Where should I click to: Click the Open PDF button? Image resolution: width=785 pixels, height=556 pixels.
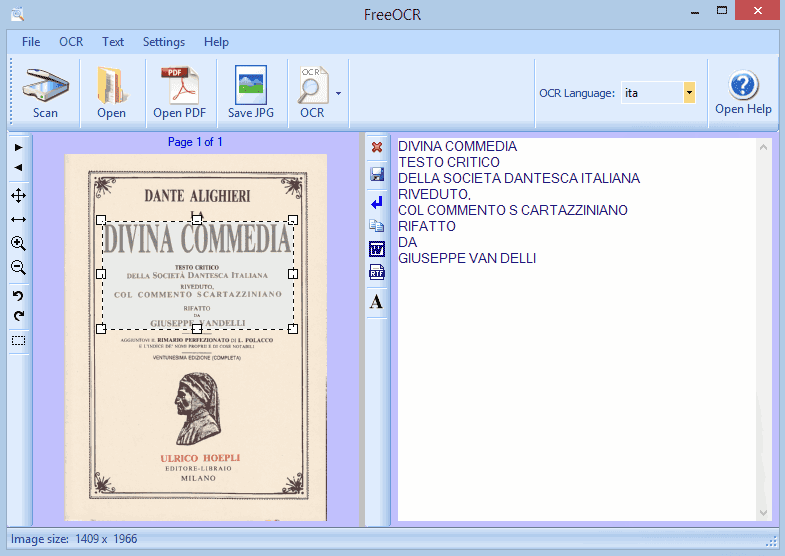(x=179, y=93)
